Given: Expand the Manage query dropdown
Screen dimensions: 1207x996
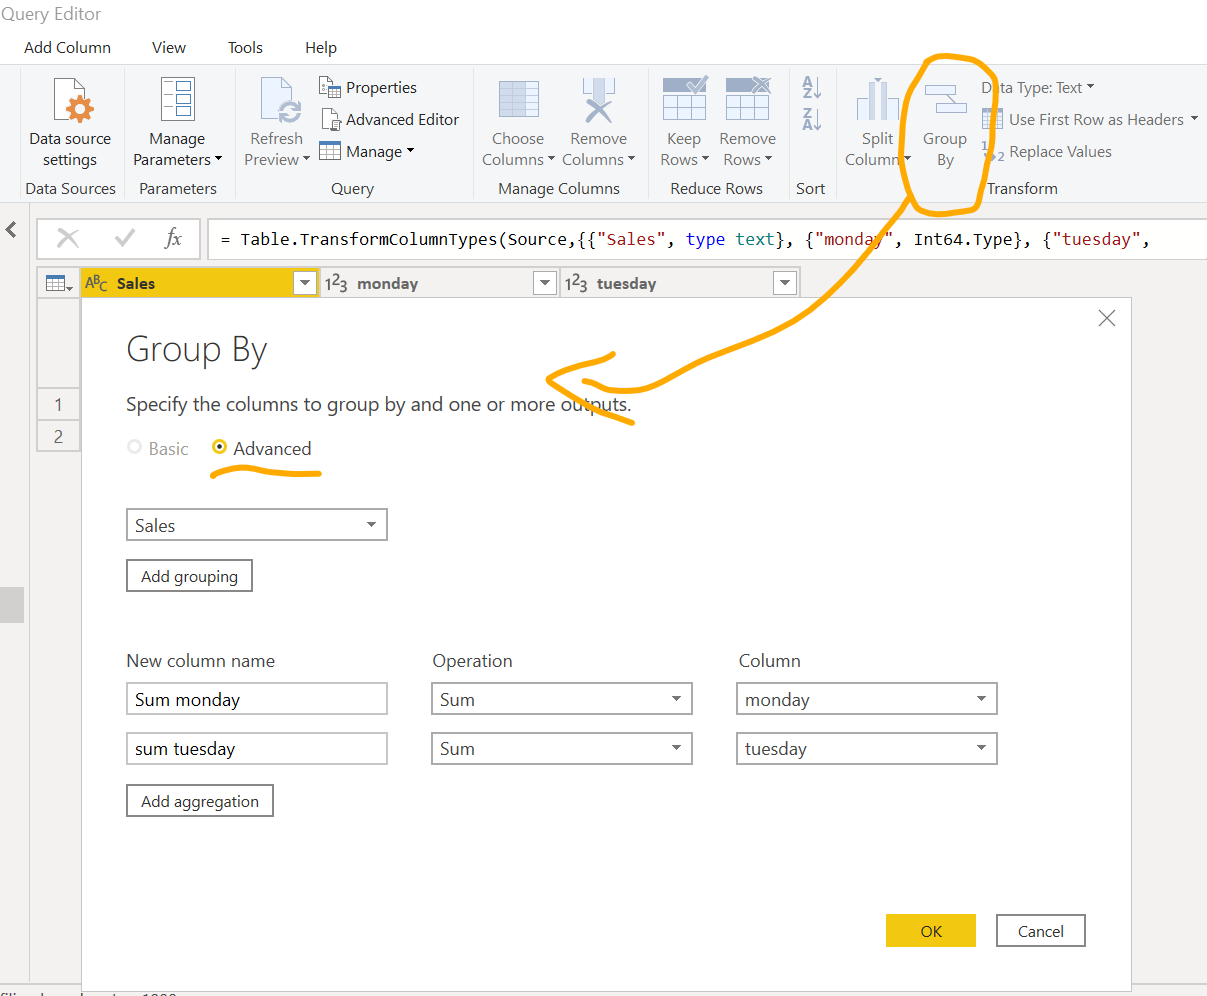Looking at the screenshot, I should [367, 151].
